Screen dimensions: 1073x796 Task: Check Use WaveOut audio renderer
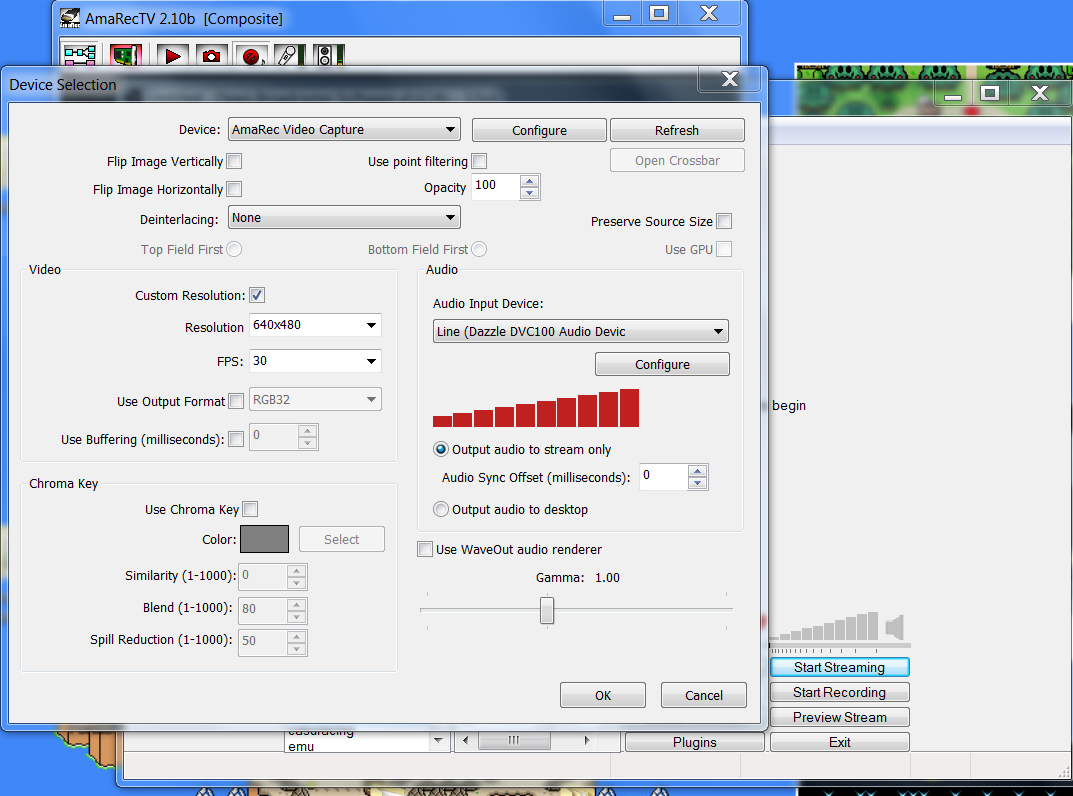coord(425,549)
